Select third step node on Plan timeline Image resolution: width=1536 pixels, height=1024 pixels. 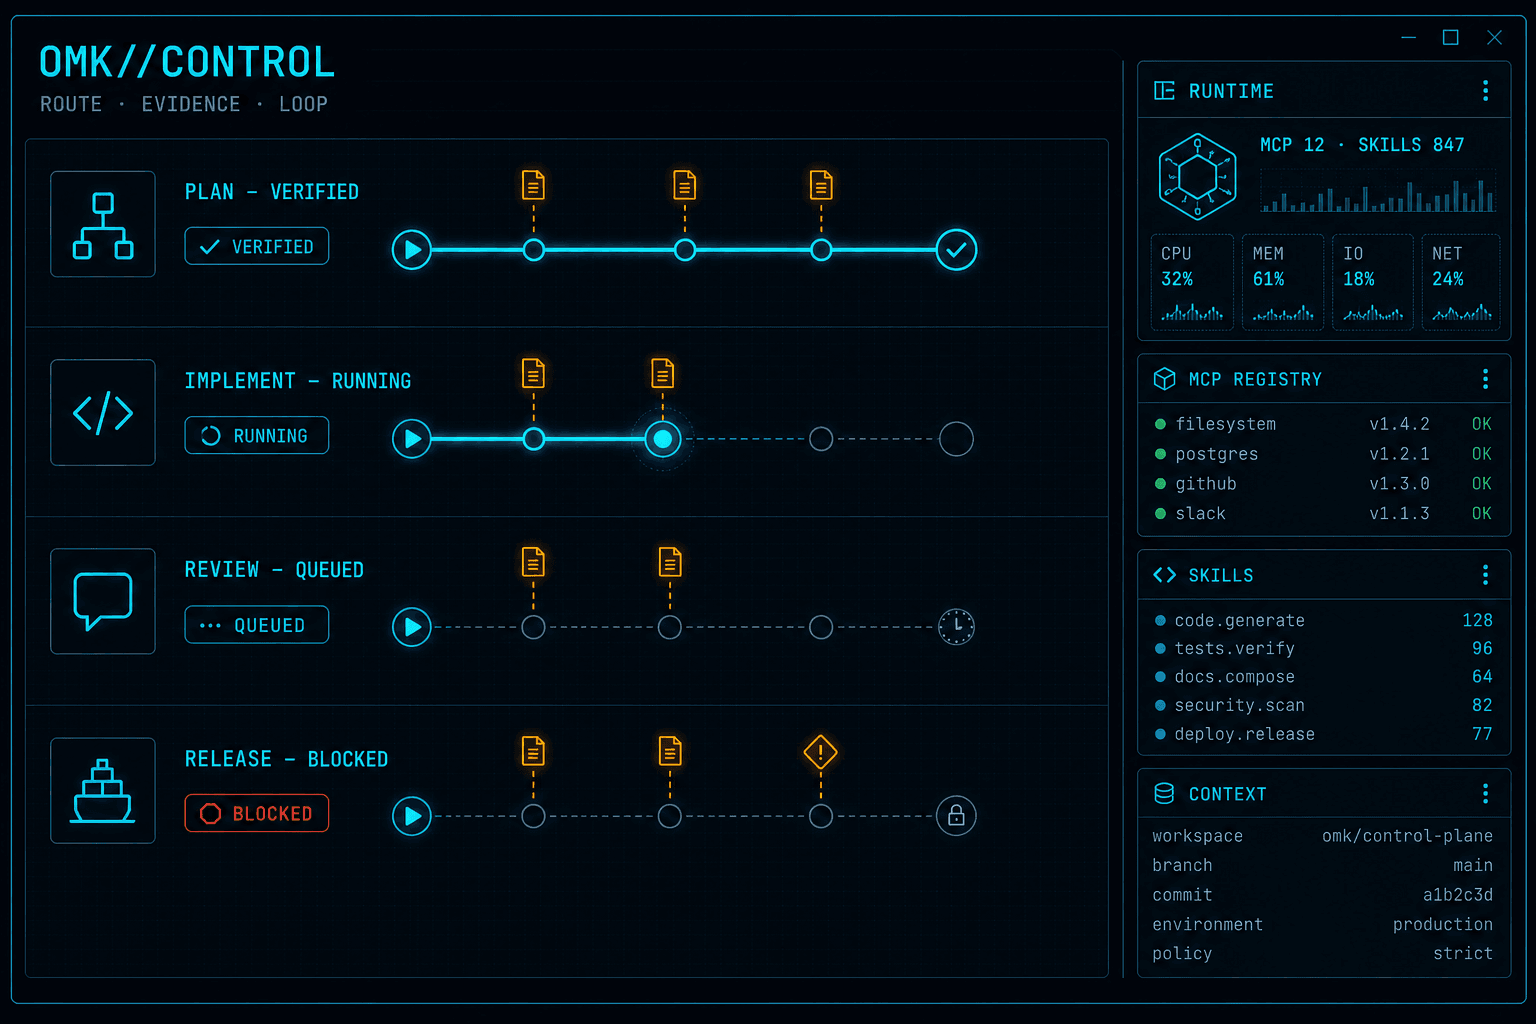(821, 250)
